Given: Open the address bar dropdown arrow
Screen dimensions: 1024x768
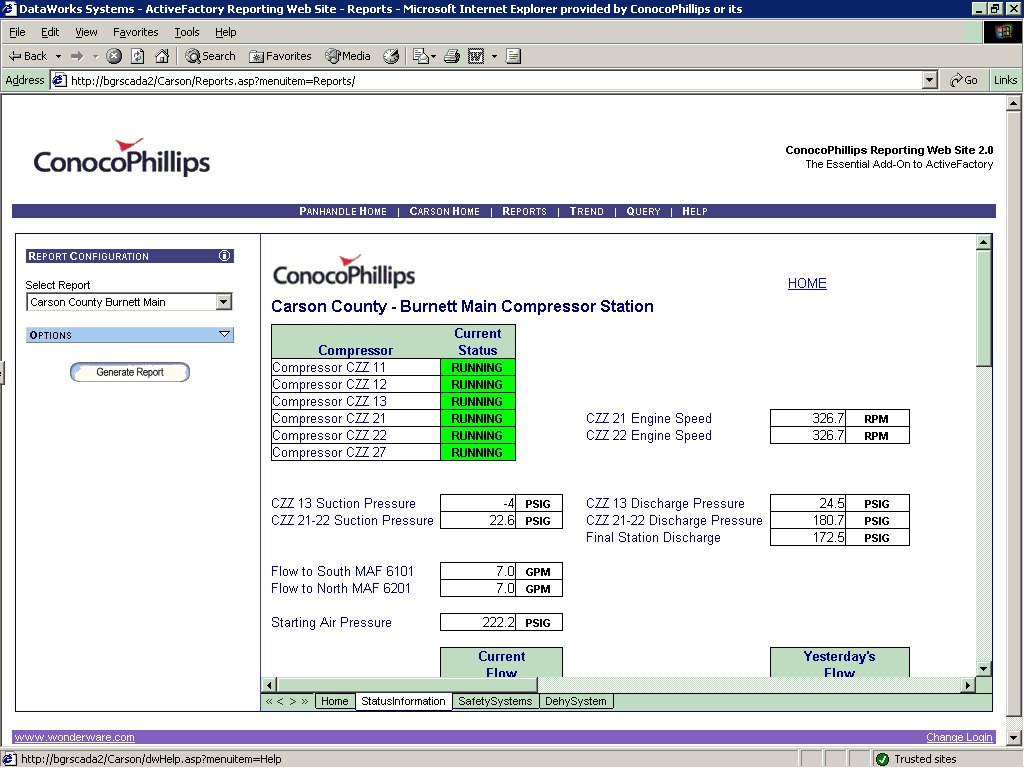Looking at the screenshot, I should pyautogui.click(x=930, y=80).
